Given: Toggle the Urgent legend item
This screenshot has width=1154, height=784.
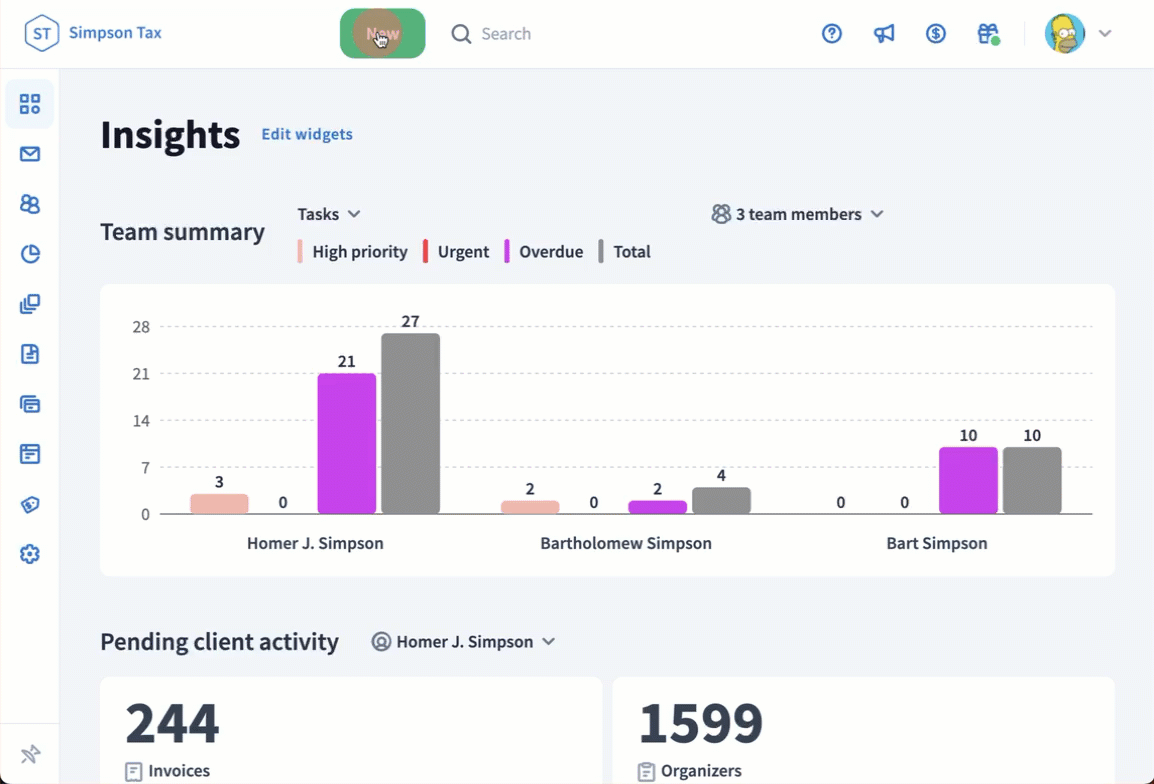Looking at the screenshot, I should coord(456,252).
